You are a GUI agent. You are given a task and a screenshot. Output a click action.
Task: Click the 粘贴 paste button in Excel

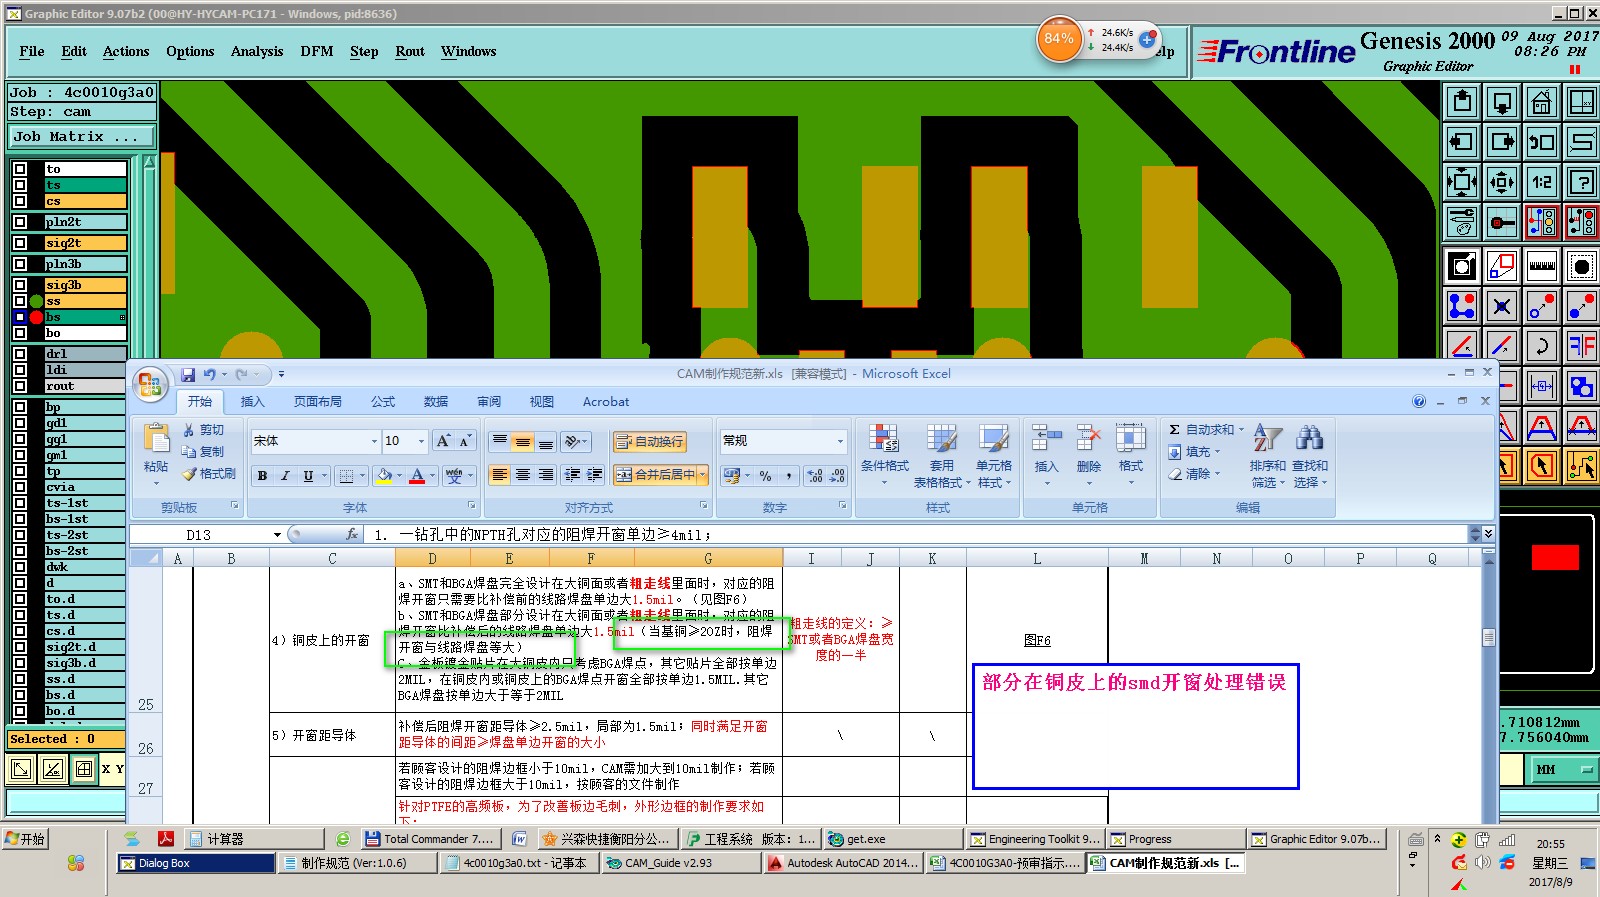156,453
